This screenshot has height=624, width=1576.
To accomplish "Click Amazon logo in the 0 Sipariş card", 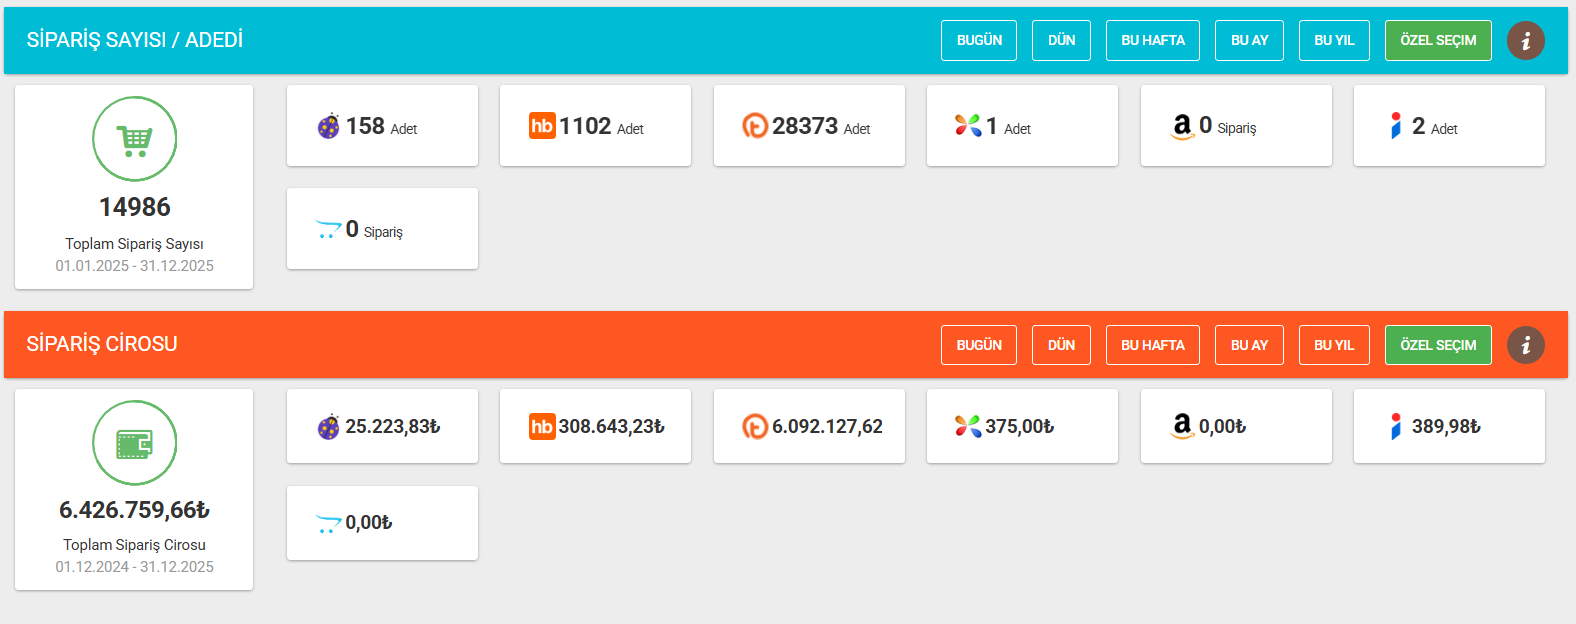I will 1182,126.
